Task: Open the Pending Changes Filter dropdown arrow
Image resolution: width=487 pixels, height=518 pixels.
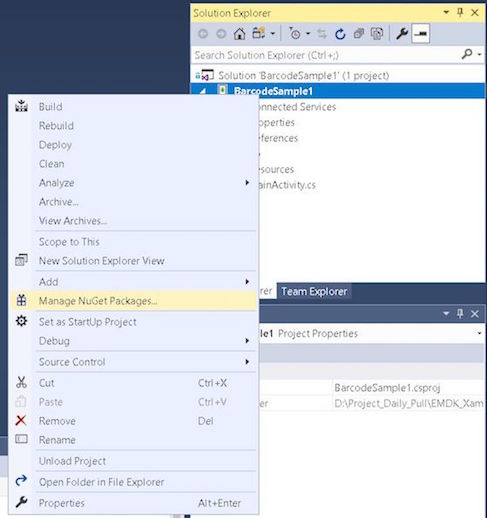Action: pos(308,34)
